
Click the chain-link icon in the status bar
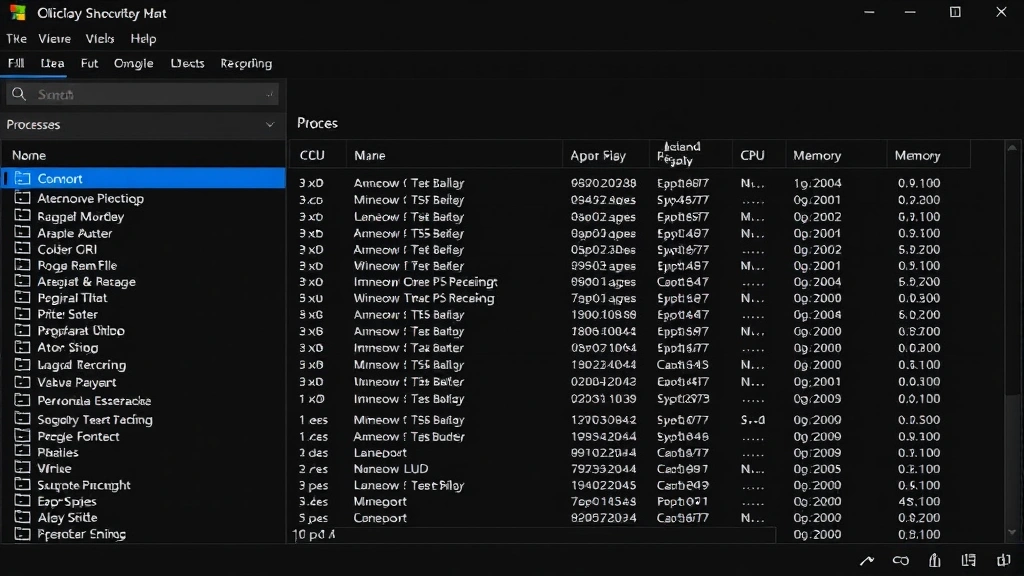901,561
